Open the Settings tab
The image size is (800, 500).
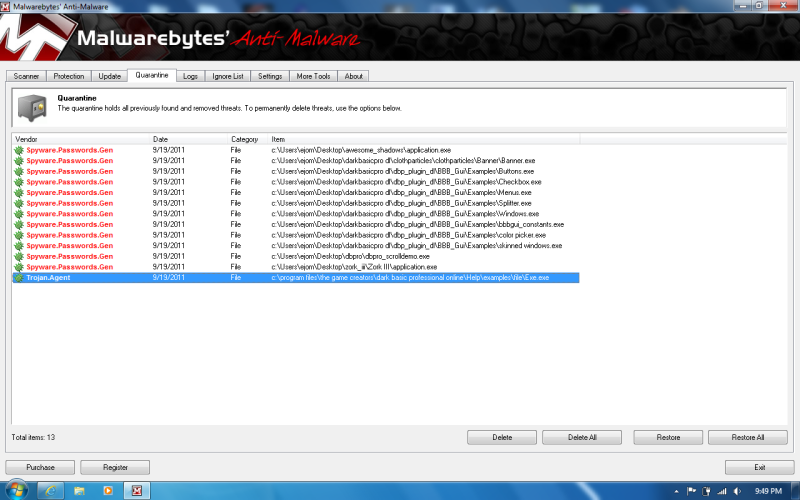click(270, 76)
